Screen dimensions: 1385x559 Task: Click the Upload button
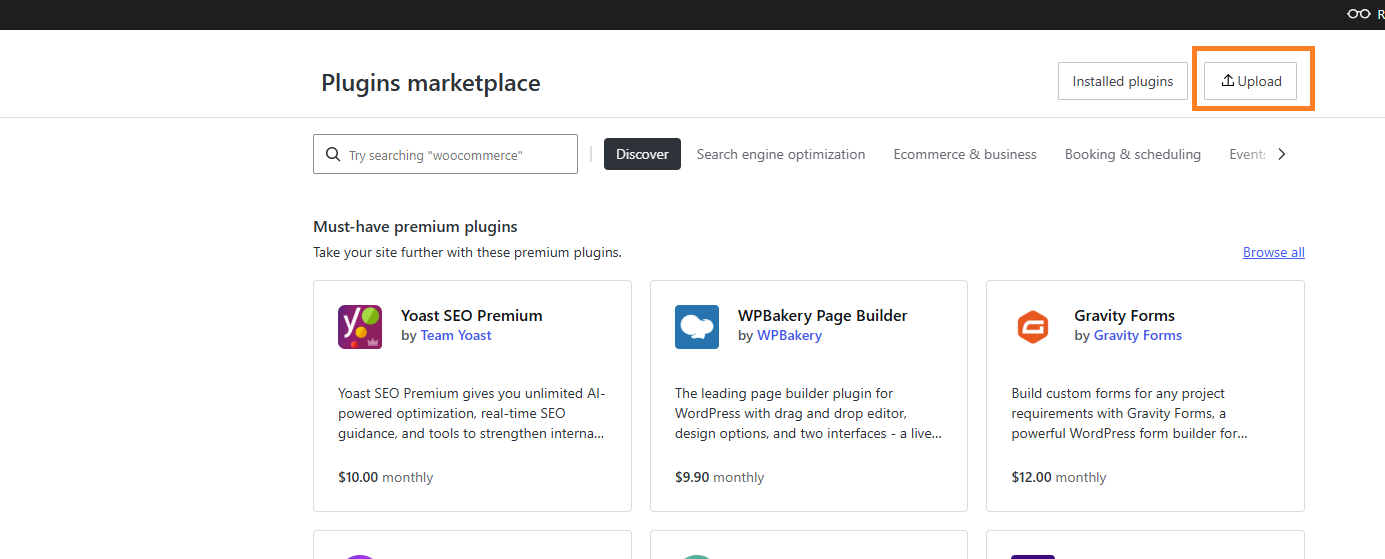(1250, 81)
